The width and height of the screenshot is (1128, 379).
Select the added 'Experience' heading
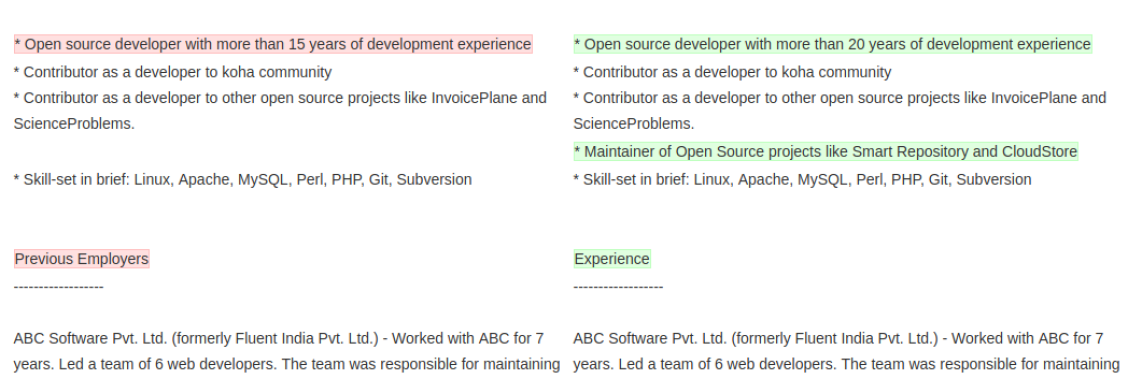coord(612,259)
